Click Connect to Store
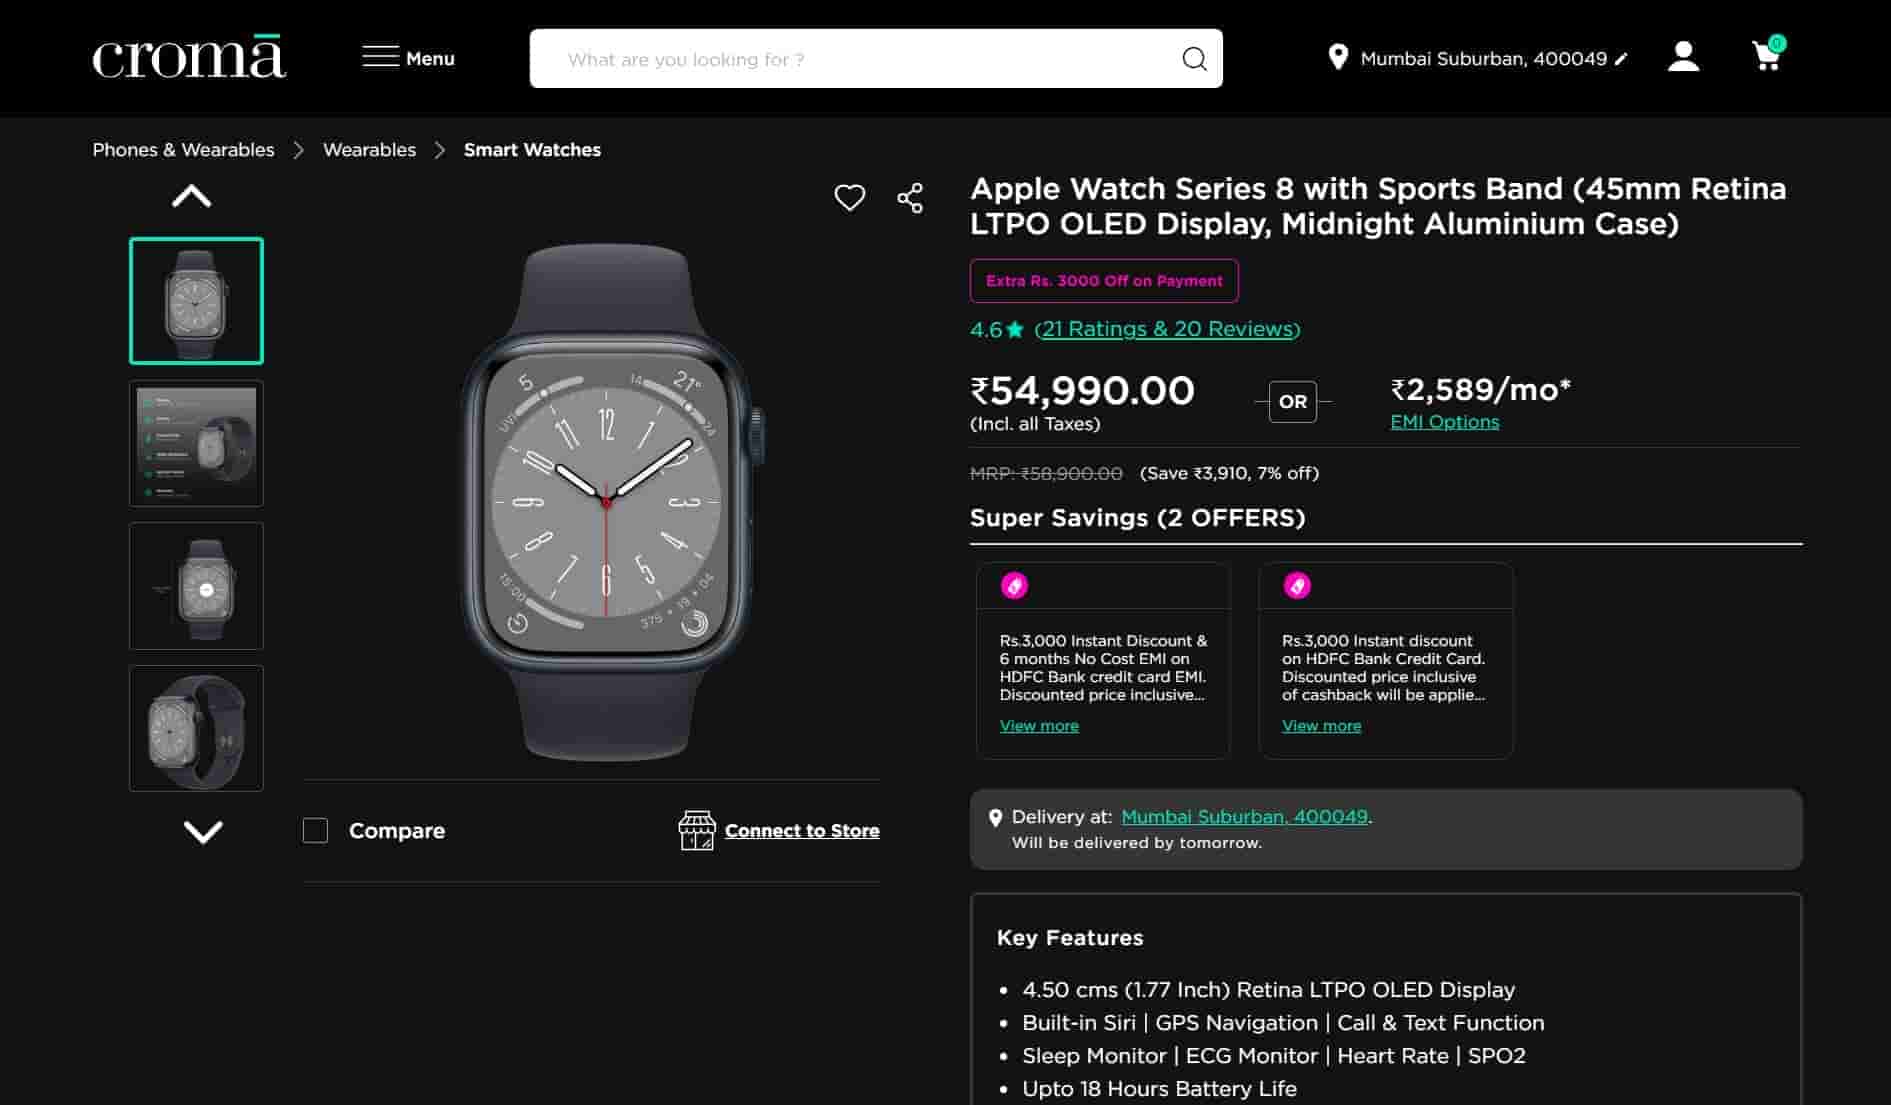The image size is (1891, 1105). click(x=802, y=830)
